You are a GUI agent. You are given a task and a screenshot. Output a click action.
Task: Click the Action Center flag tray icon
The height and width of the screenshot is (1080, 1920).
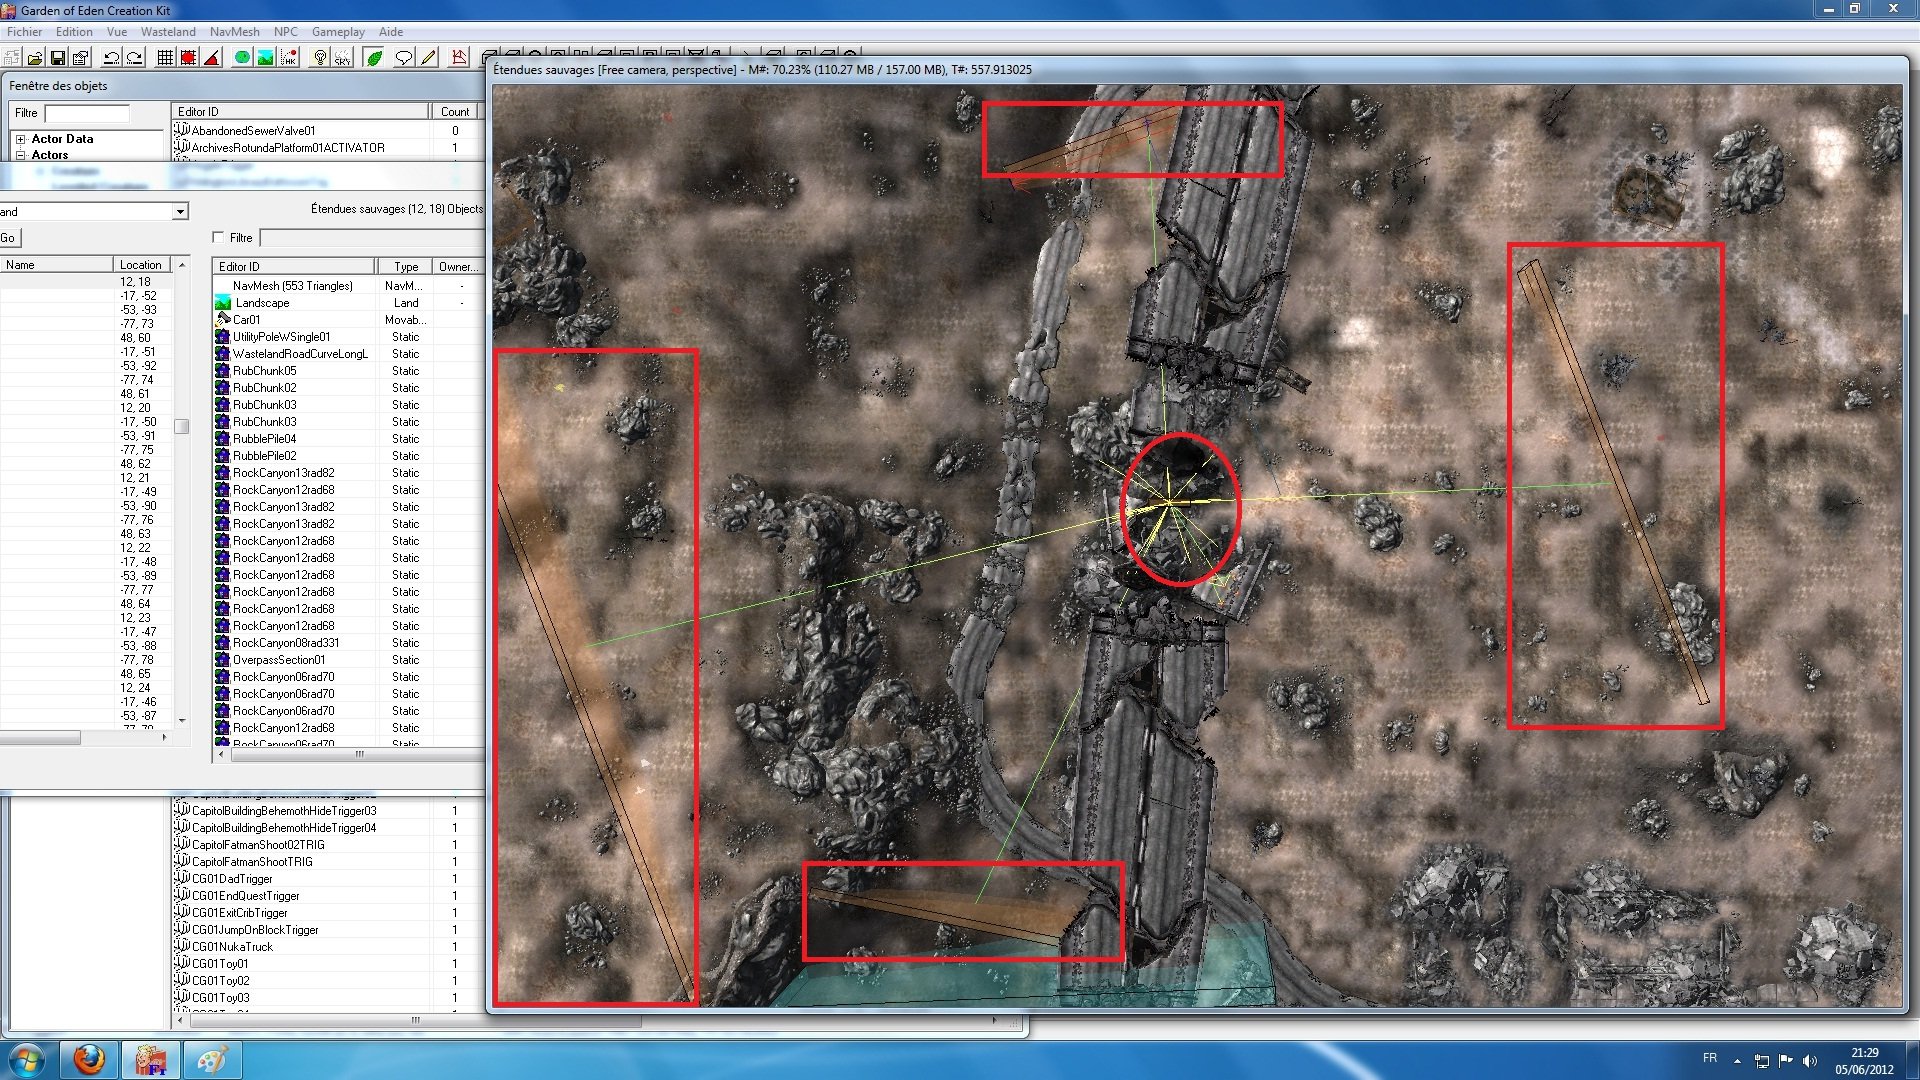pyautogui.click(x=1785, y=1061)
